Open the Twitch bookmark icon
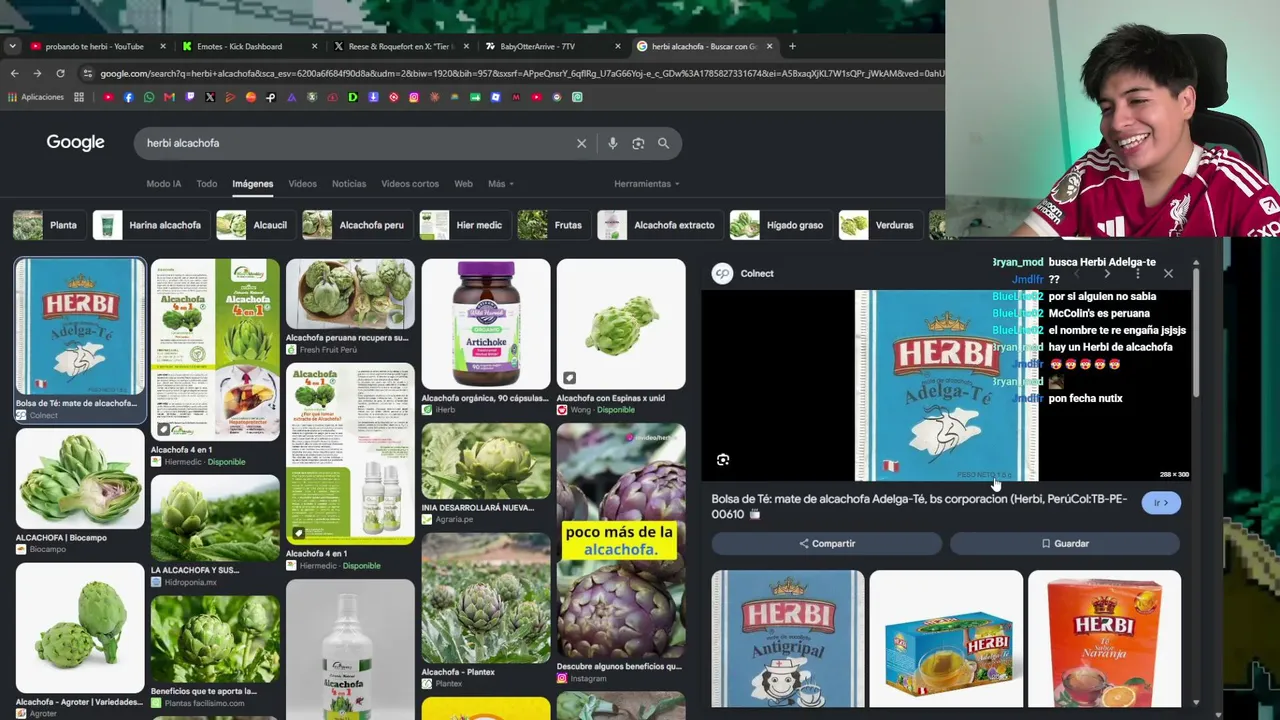1280x720 pixels. click(190, 97)
